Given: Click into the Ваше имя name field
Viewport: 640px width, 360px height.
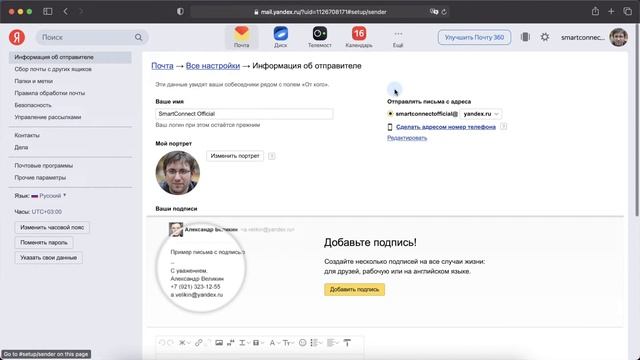Looking at the screenshot, I should (x=244, y=114).
